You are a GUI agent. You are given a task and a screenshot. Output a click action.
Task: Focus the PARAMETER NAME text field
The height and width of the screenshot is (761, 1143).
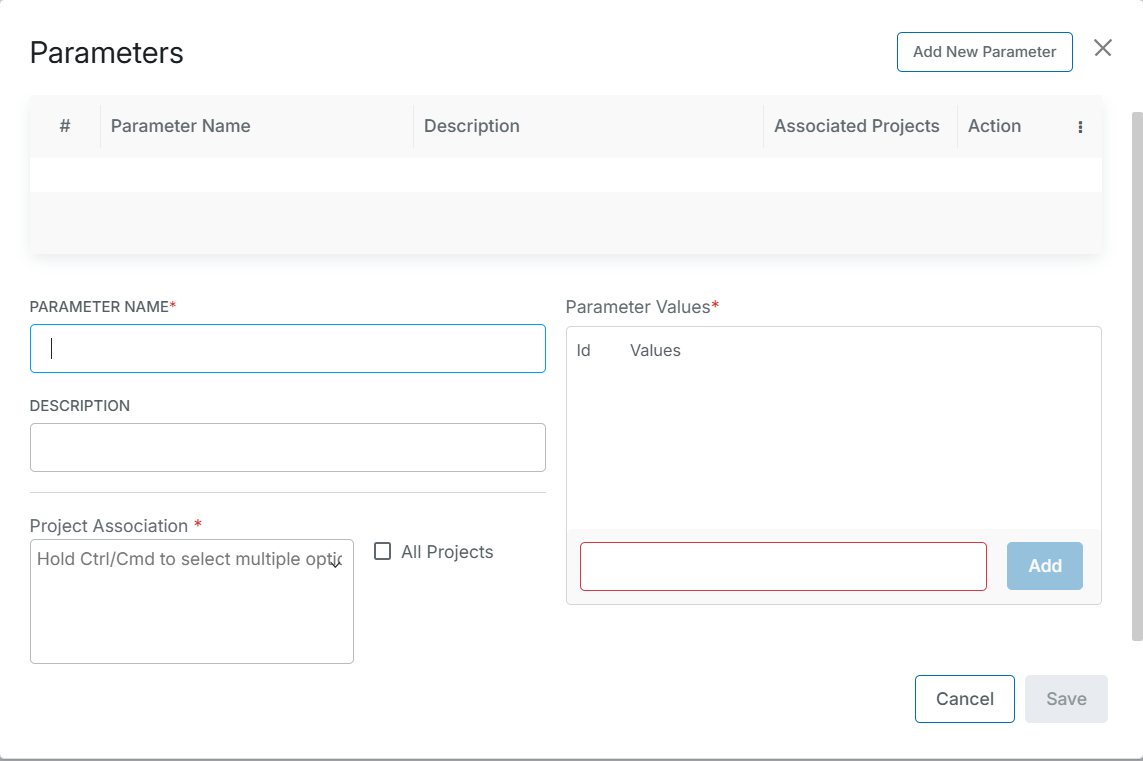click(288, 349)
